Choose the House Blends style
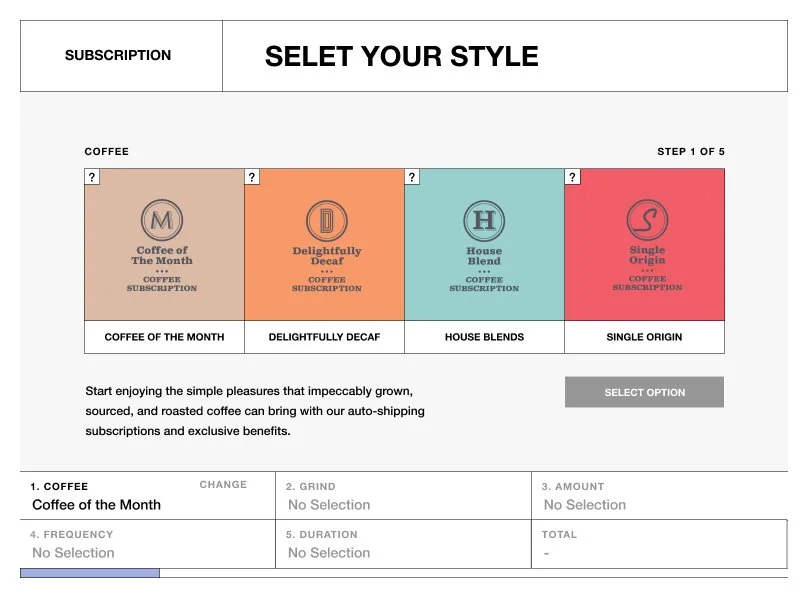808x598 pixels. (x=484, y=338)
